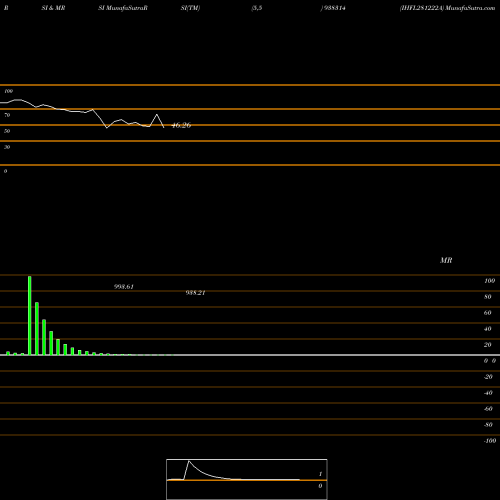Click the '1' label in the mini chart

[x=320, y=474]
